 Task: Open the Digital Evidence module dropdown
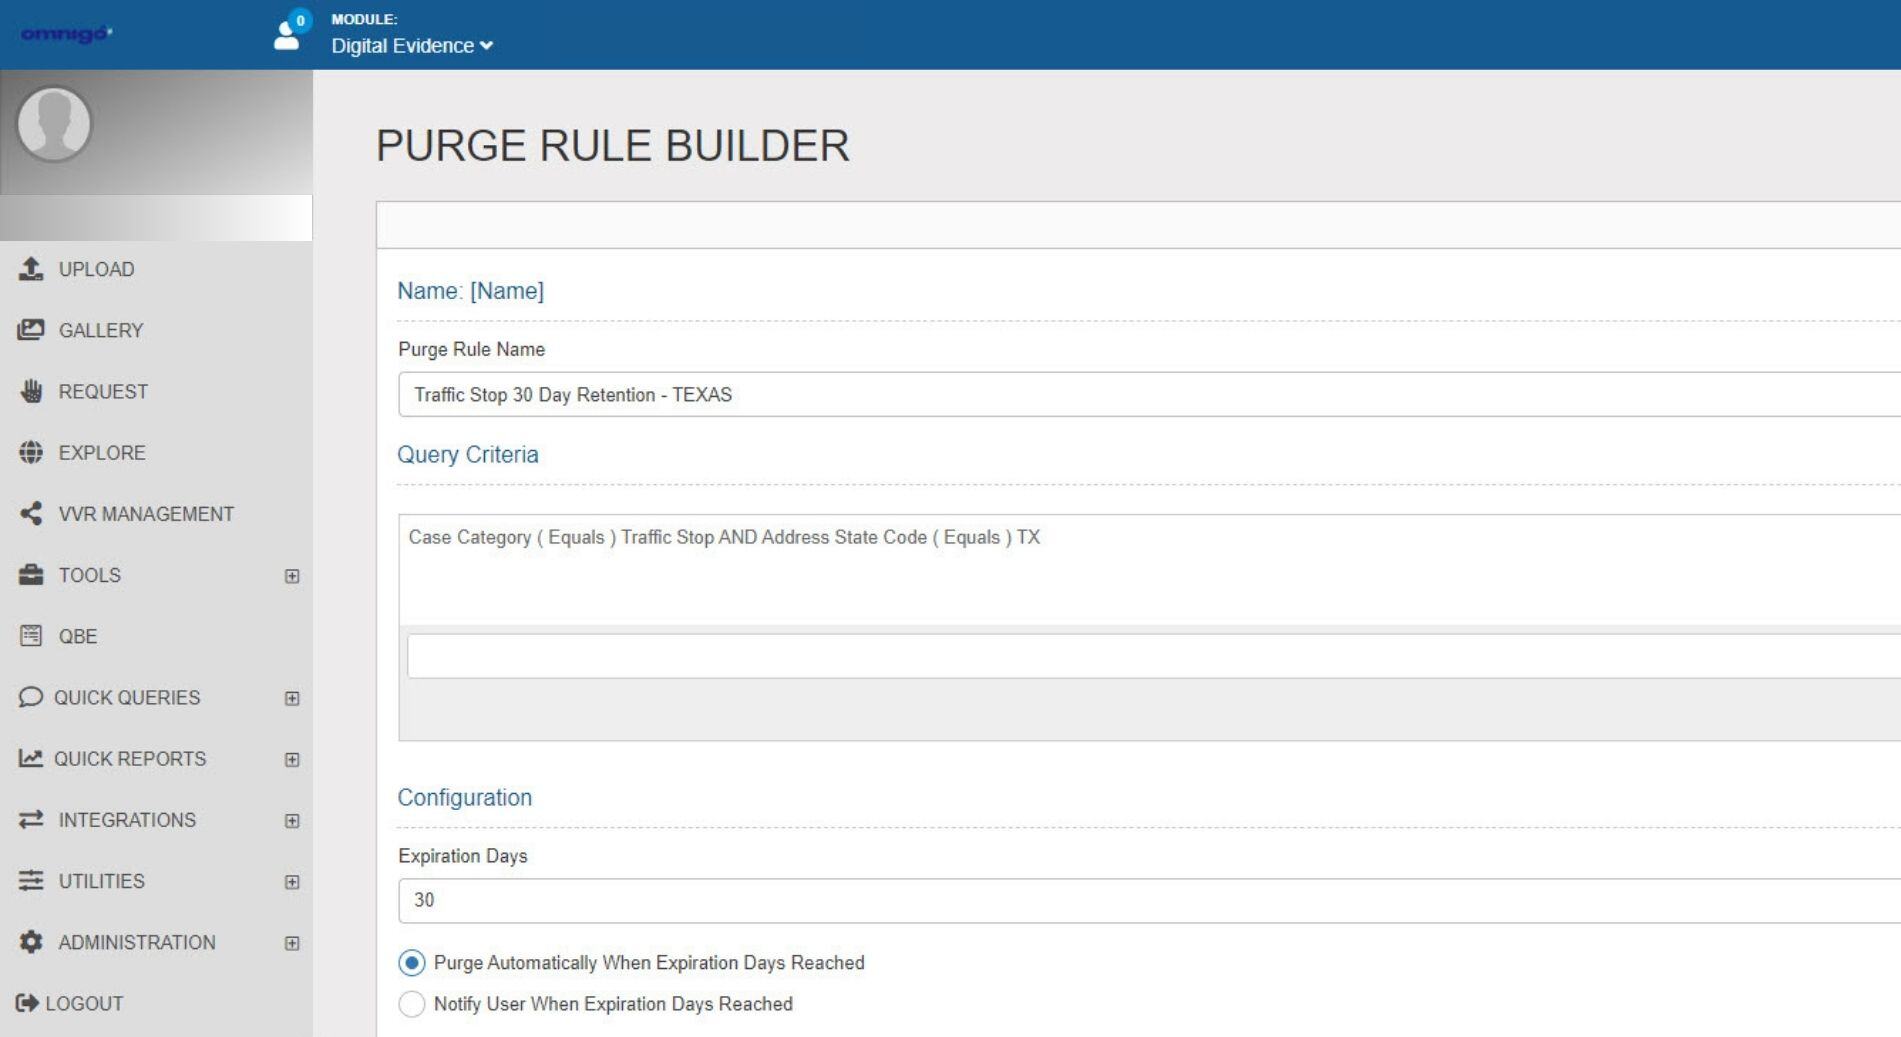[x=412, y=46]
